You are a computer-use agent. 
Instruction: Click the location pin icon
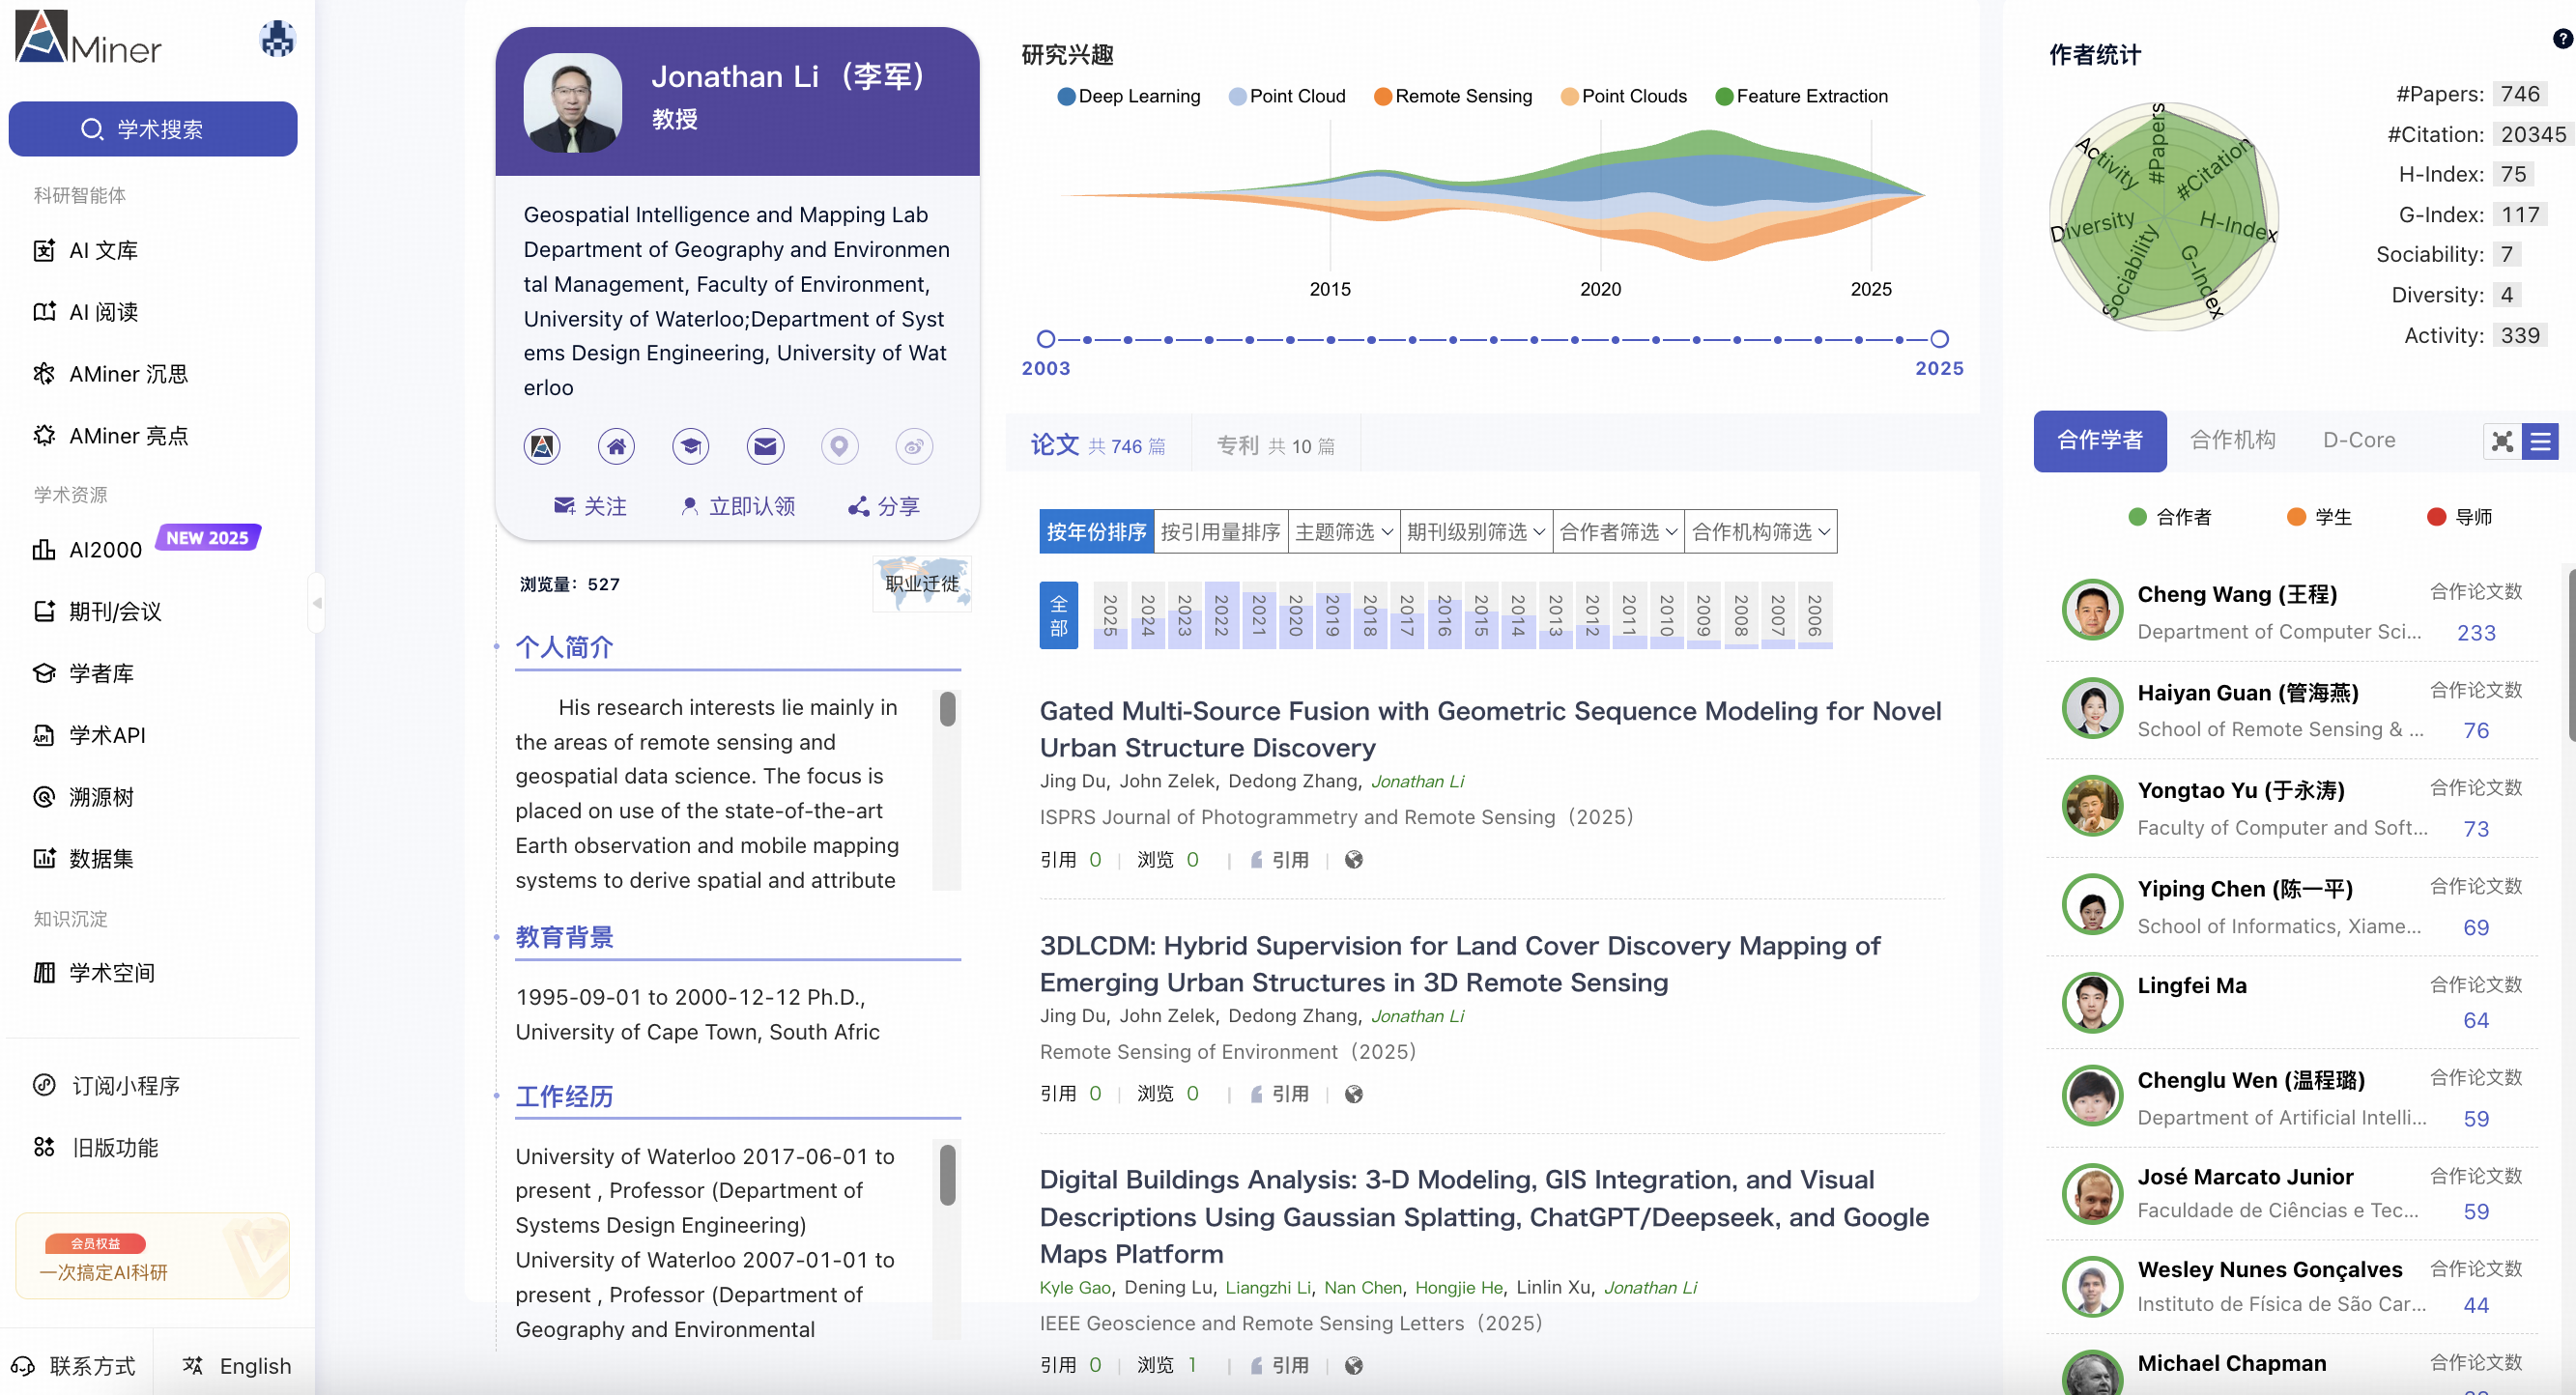coord(839,446)
